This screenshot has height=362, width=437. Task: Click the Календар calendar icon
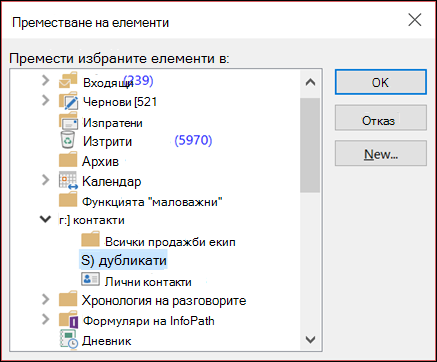(68, 180)
